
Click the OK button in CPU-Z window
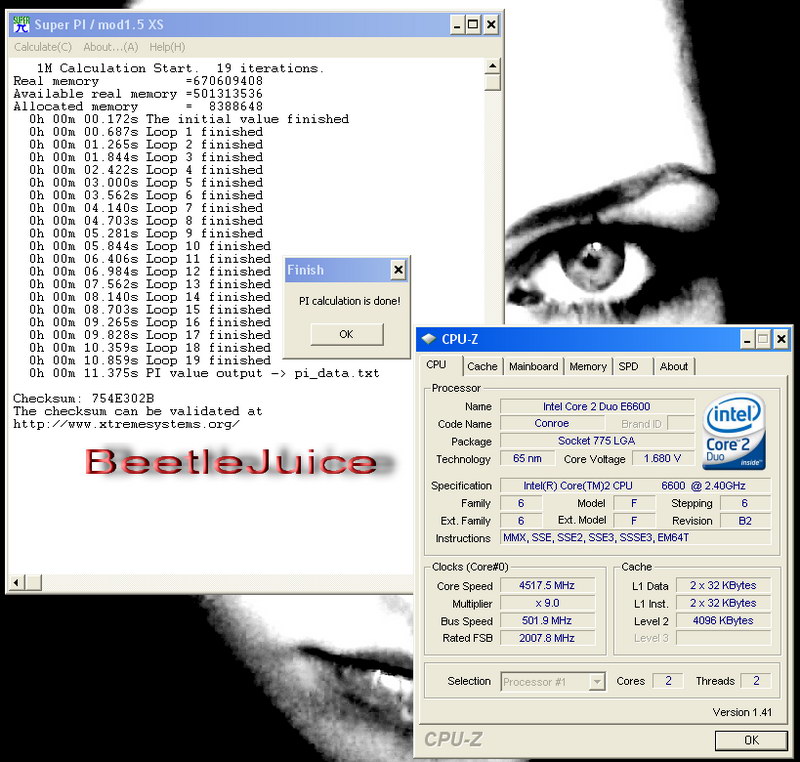[751, 740]
